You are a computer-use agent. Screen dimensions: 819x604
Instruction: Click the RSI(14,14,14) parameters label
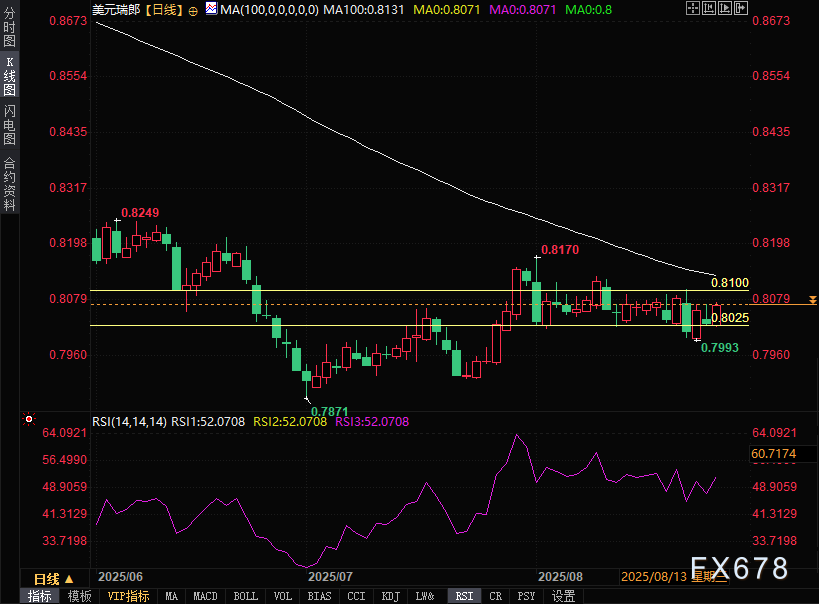[x=129, y=422]
